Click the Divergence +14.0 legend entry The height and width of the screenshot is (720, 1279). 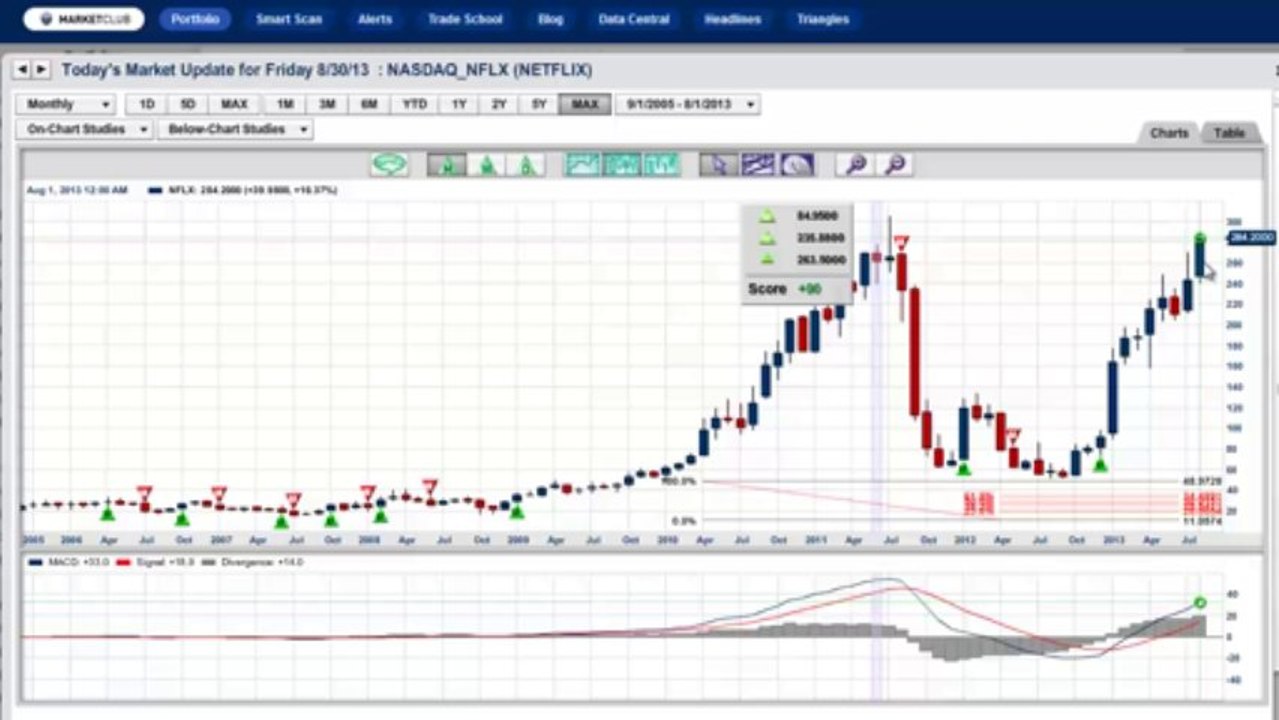tap(250, 563)
